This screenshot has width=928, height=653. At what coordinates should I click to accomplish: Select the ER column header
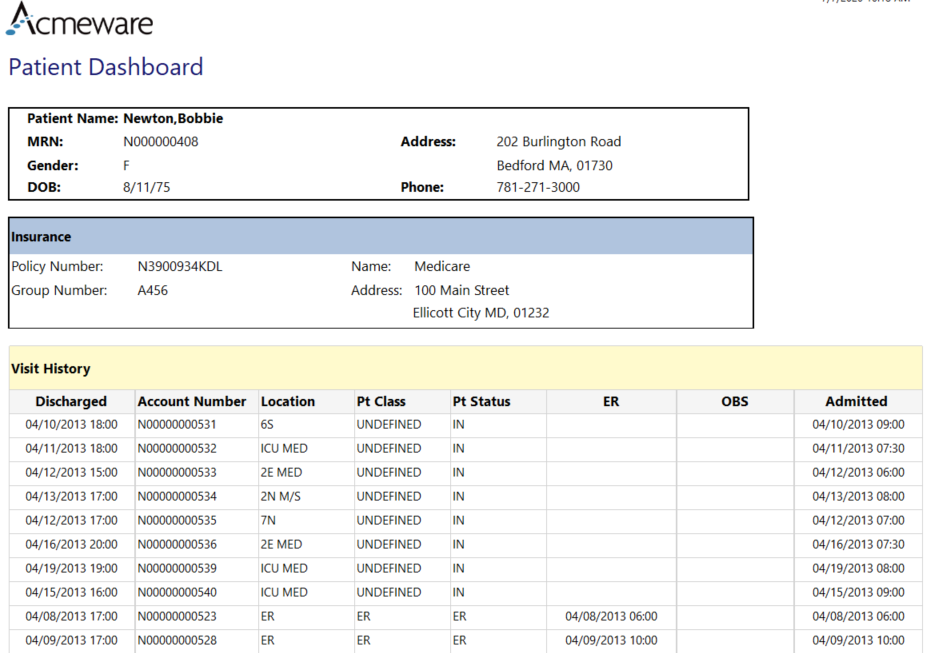611,402
